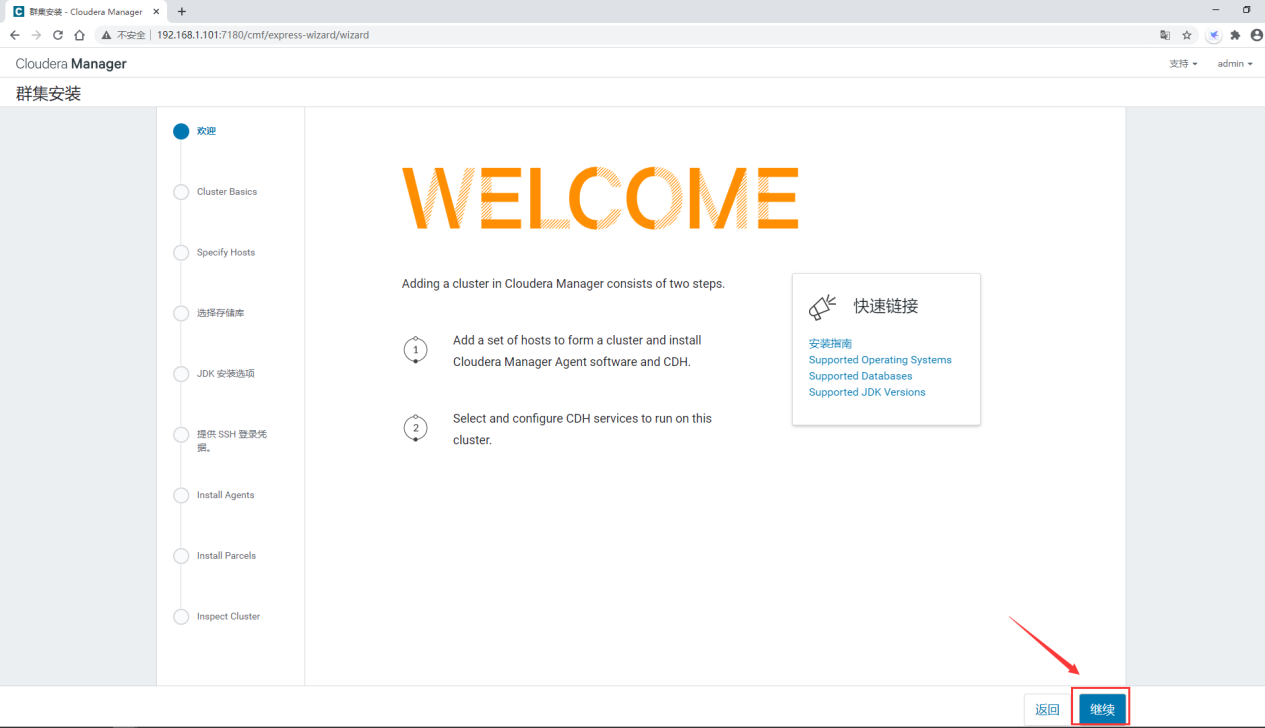The height and width of the screenshot is (728, 1265).
Task: Open the browser profile avatar icon
Action: click(1256, 35)
